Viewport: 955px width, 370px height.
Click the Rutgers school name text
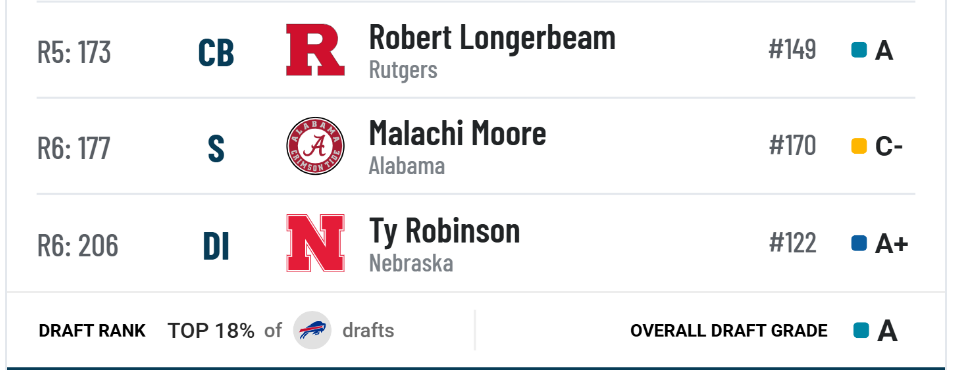[x=403, y=69]
